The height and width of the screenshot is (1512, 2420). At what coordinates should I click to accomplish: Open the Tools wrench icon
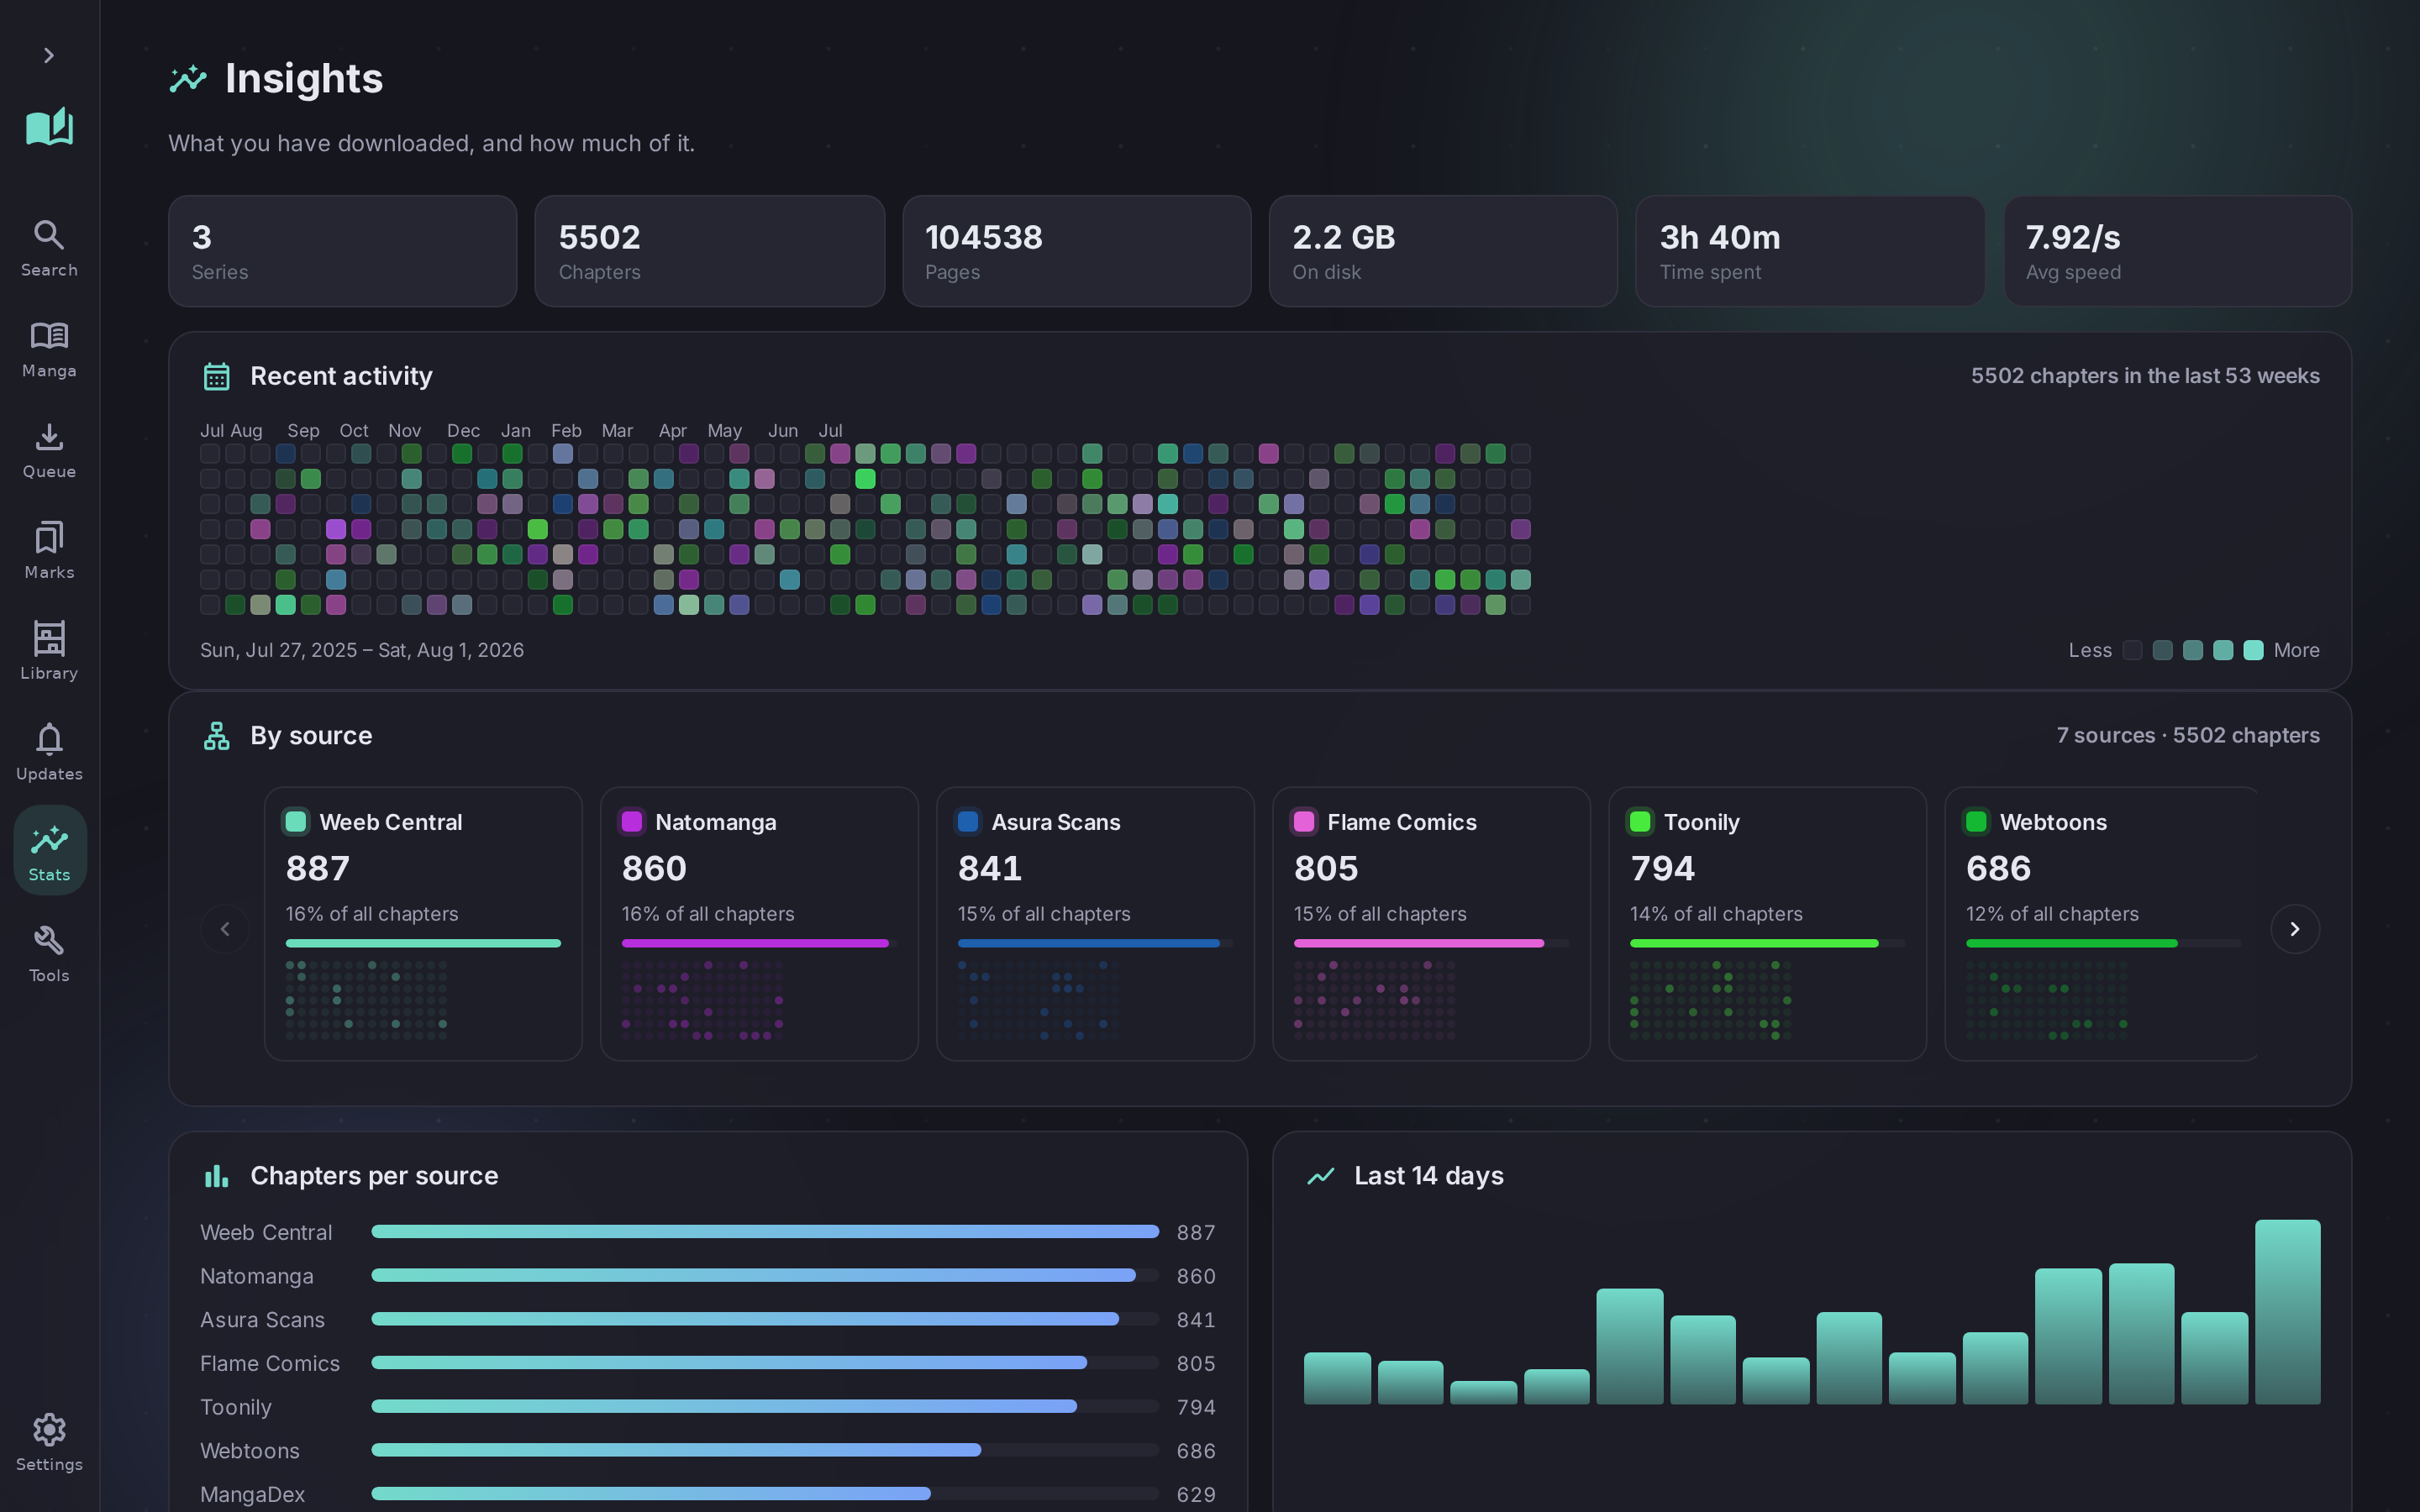(x=49, y=940)
